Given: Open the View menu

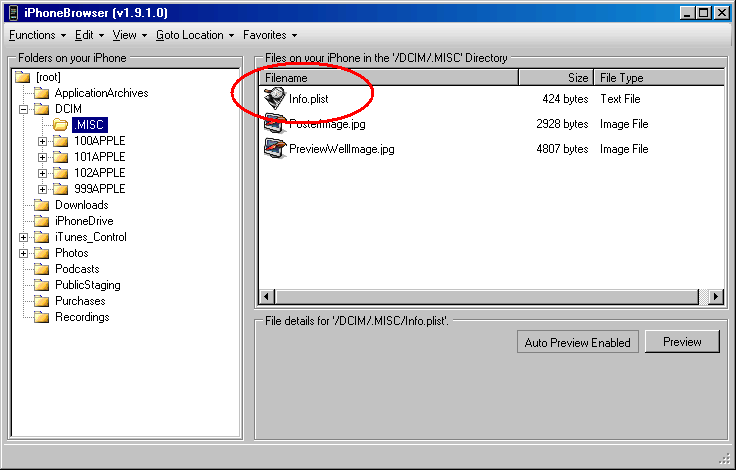Looking at the screenshot, I should [130, 35].
